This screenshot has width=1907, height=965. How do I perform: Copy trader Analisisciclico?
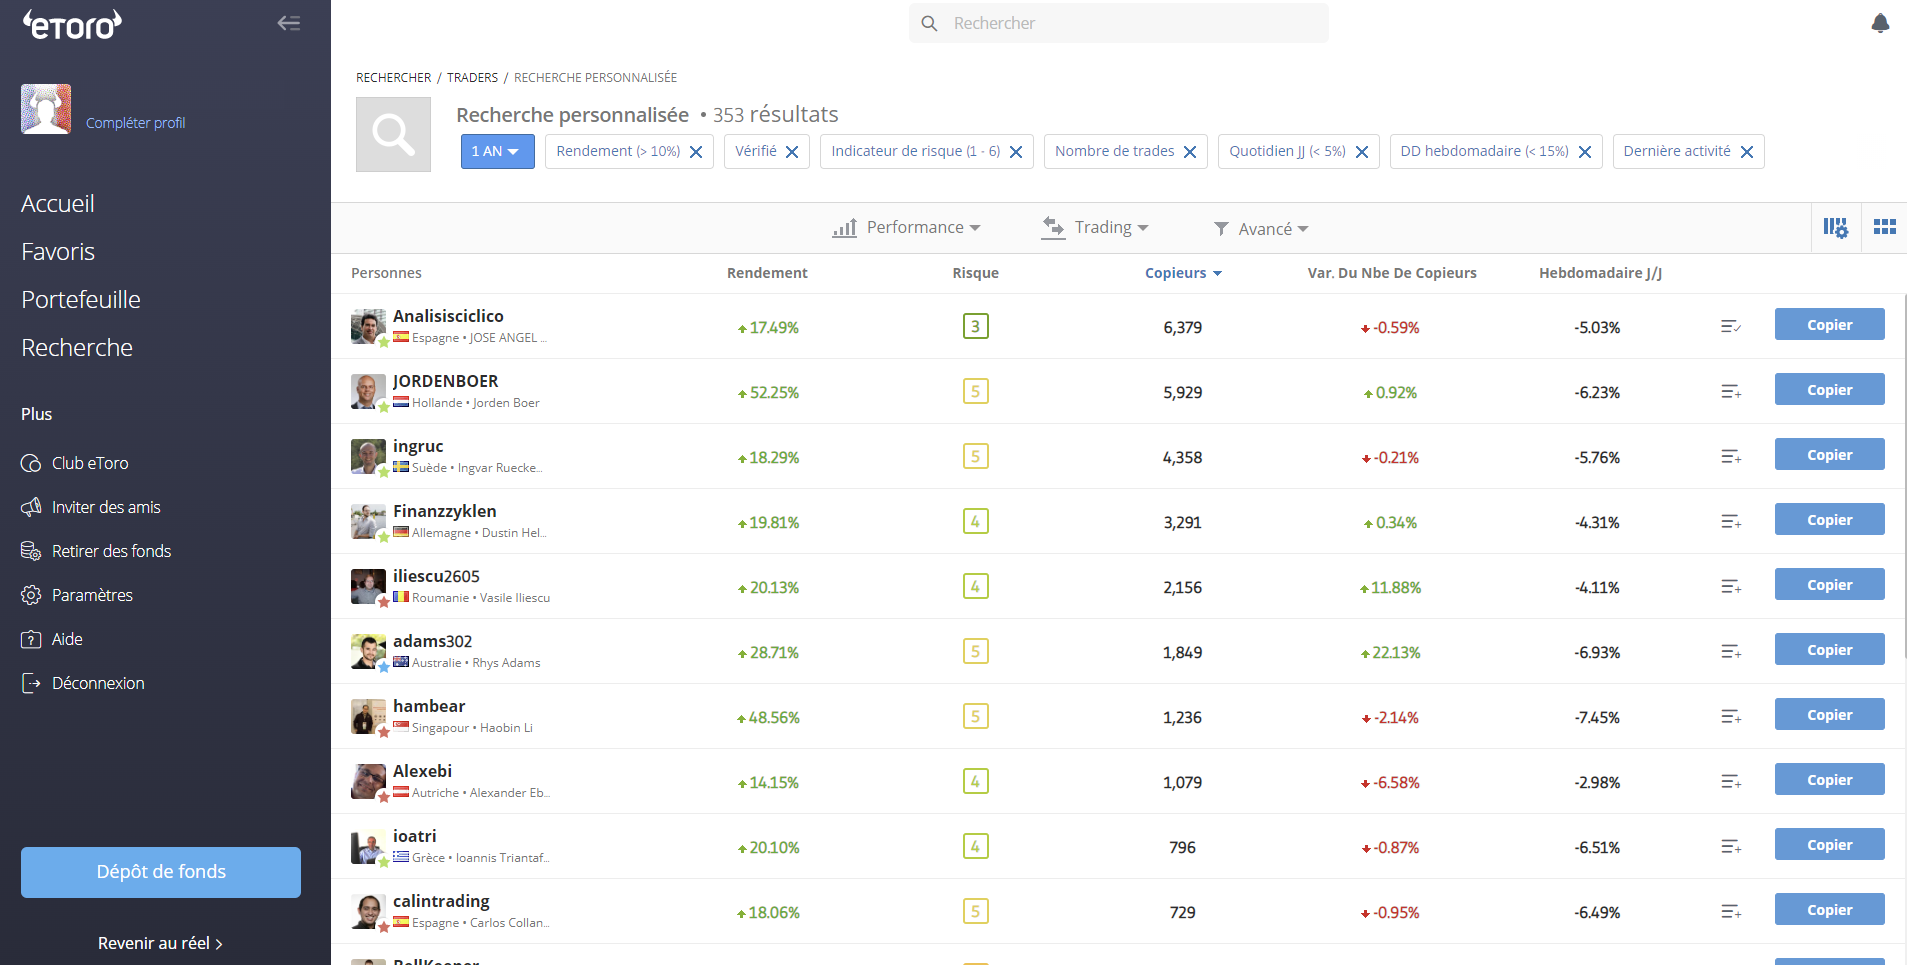[1830, 325]
